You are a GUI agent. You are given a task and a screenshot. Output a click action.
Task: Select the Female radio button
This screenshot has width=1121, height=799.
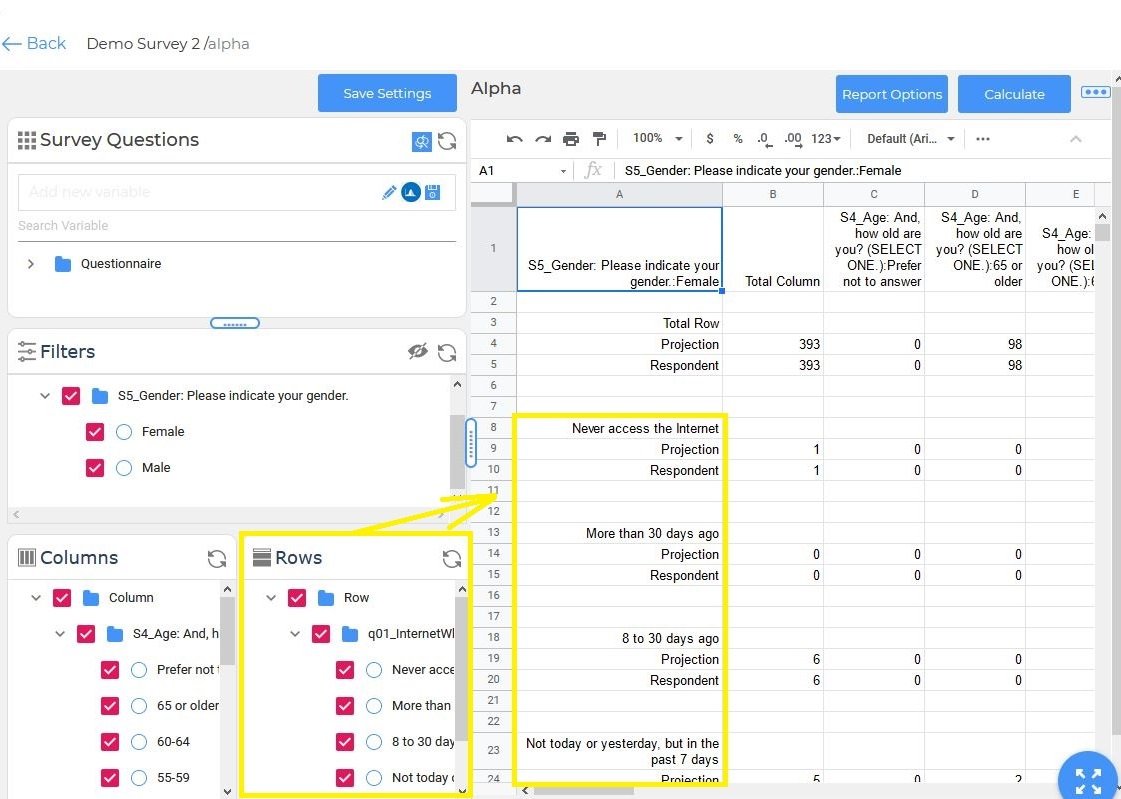tap(124, 432)
